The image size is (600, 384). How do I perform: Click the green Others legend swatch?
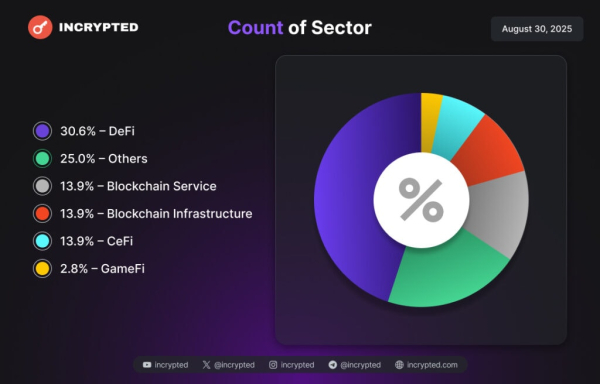click(42, 159)
